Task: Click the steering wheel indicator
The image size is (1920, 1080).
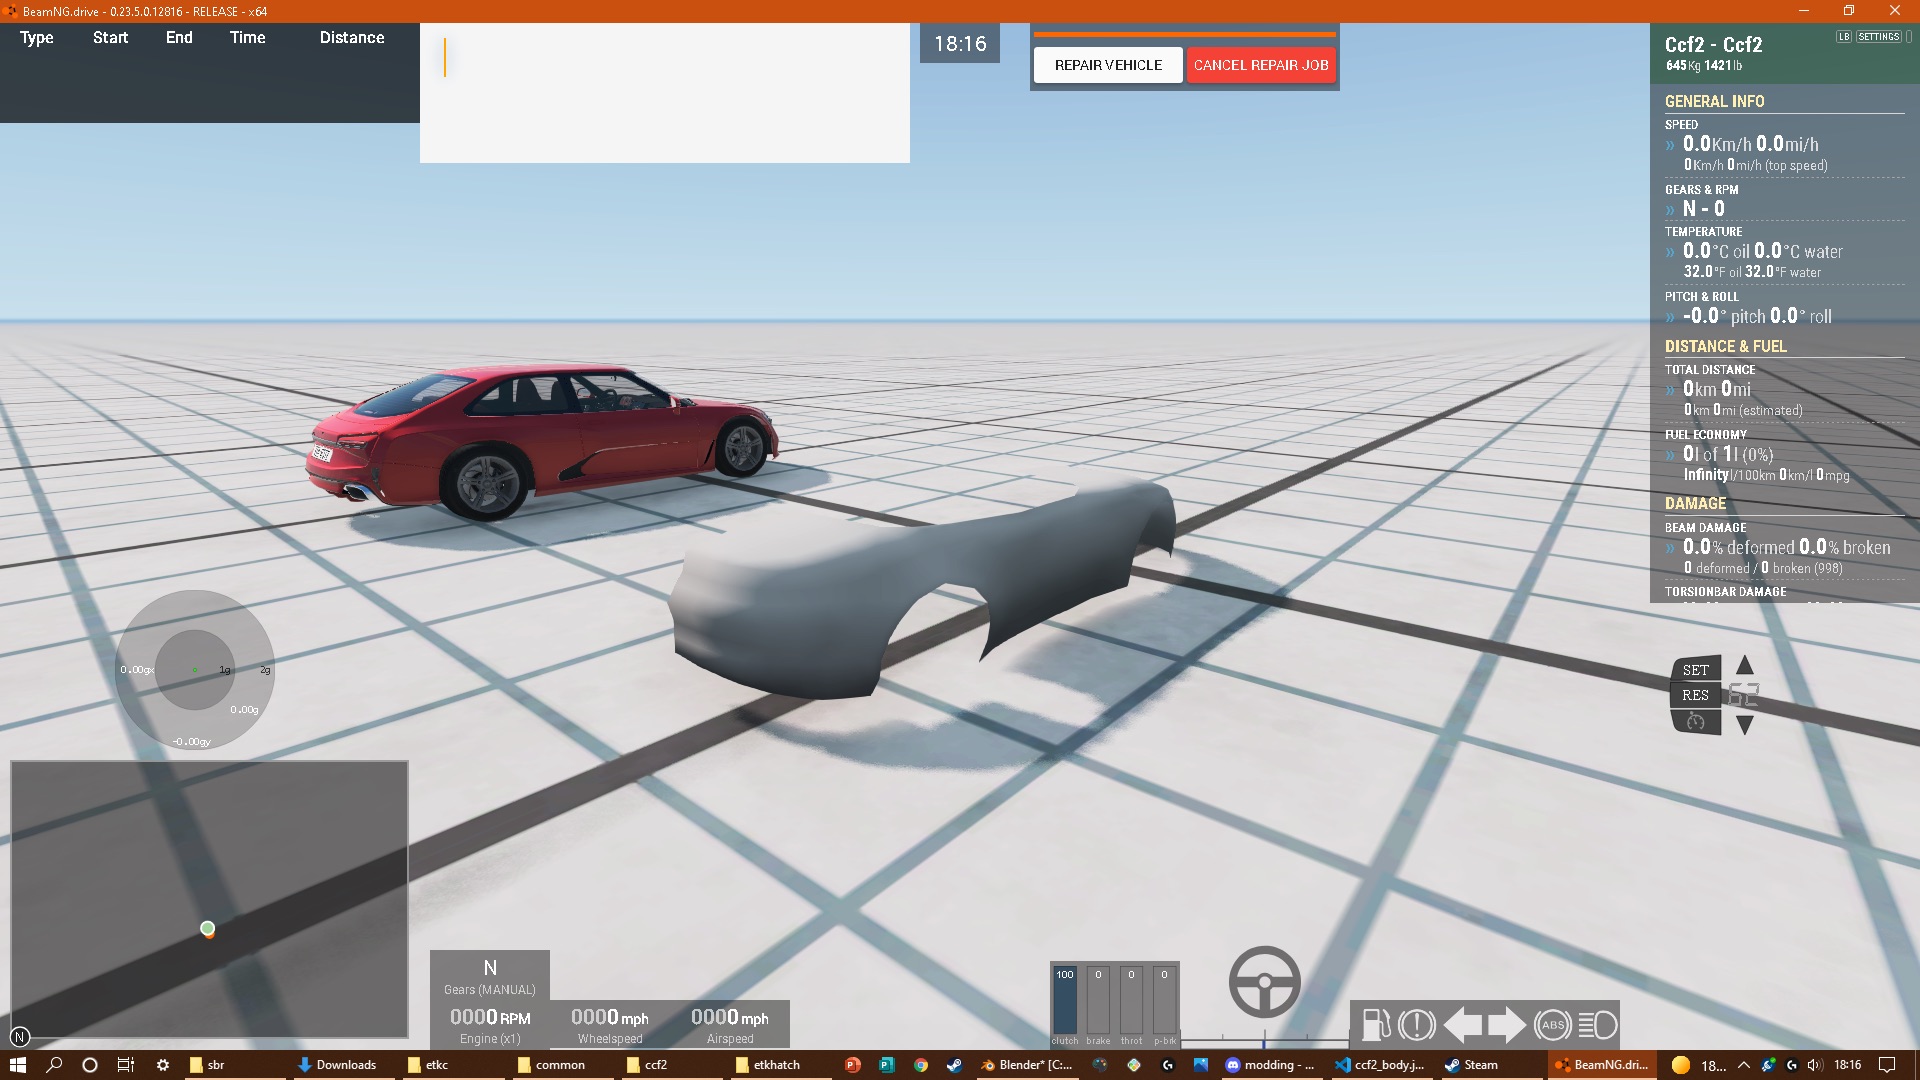Action: (1265, 982)
